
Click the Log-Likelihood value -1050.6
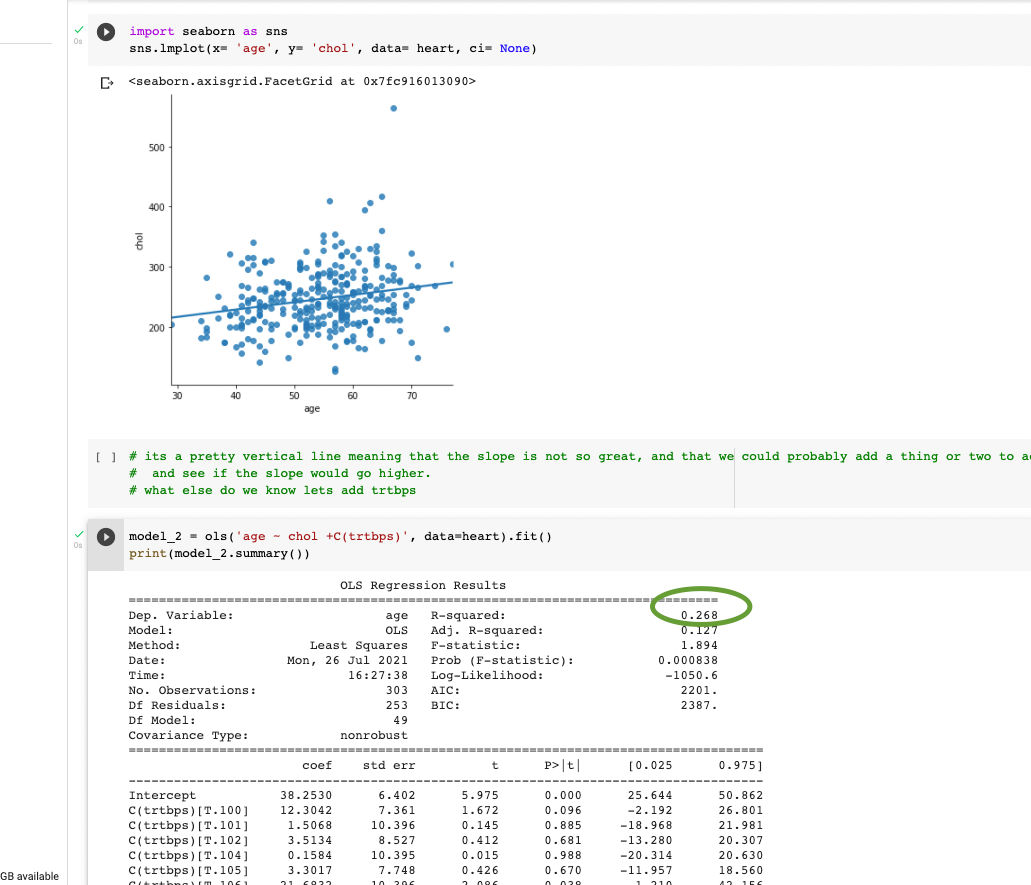(692, 675)
